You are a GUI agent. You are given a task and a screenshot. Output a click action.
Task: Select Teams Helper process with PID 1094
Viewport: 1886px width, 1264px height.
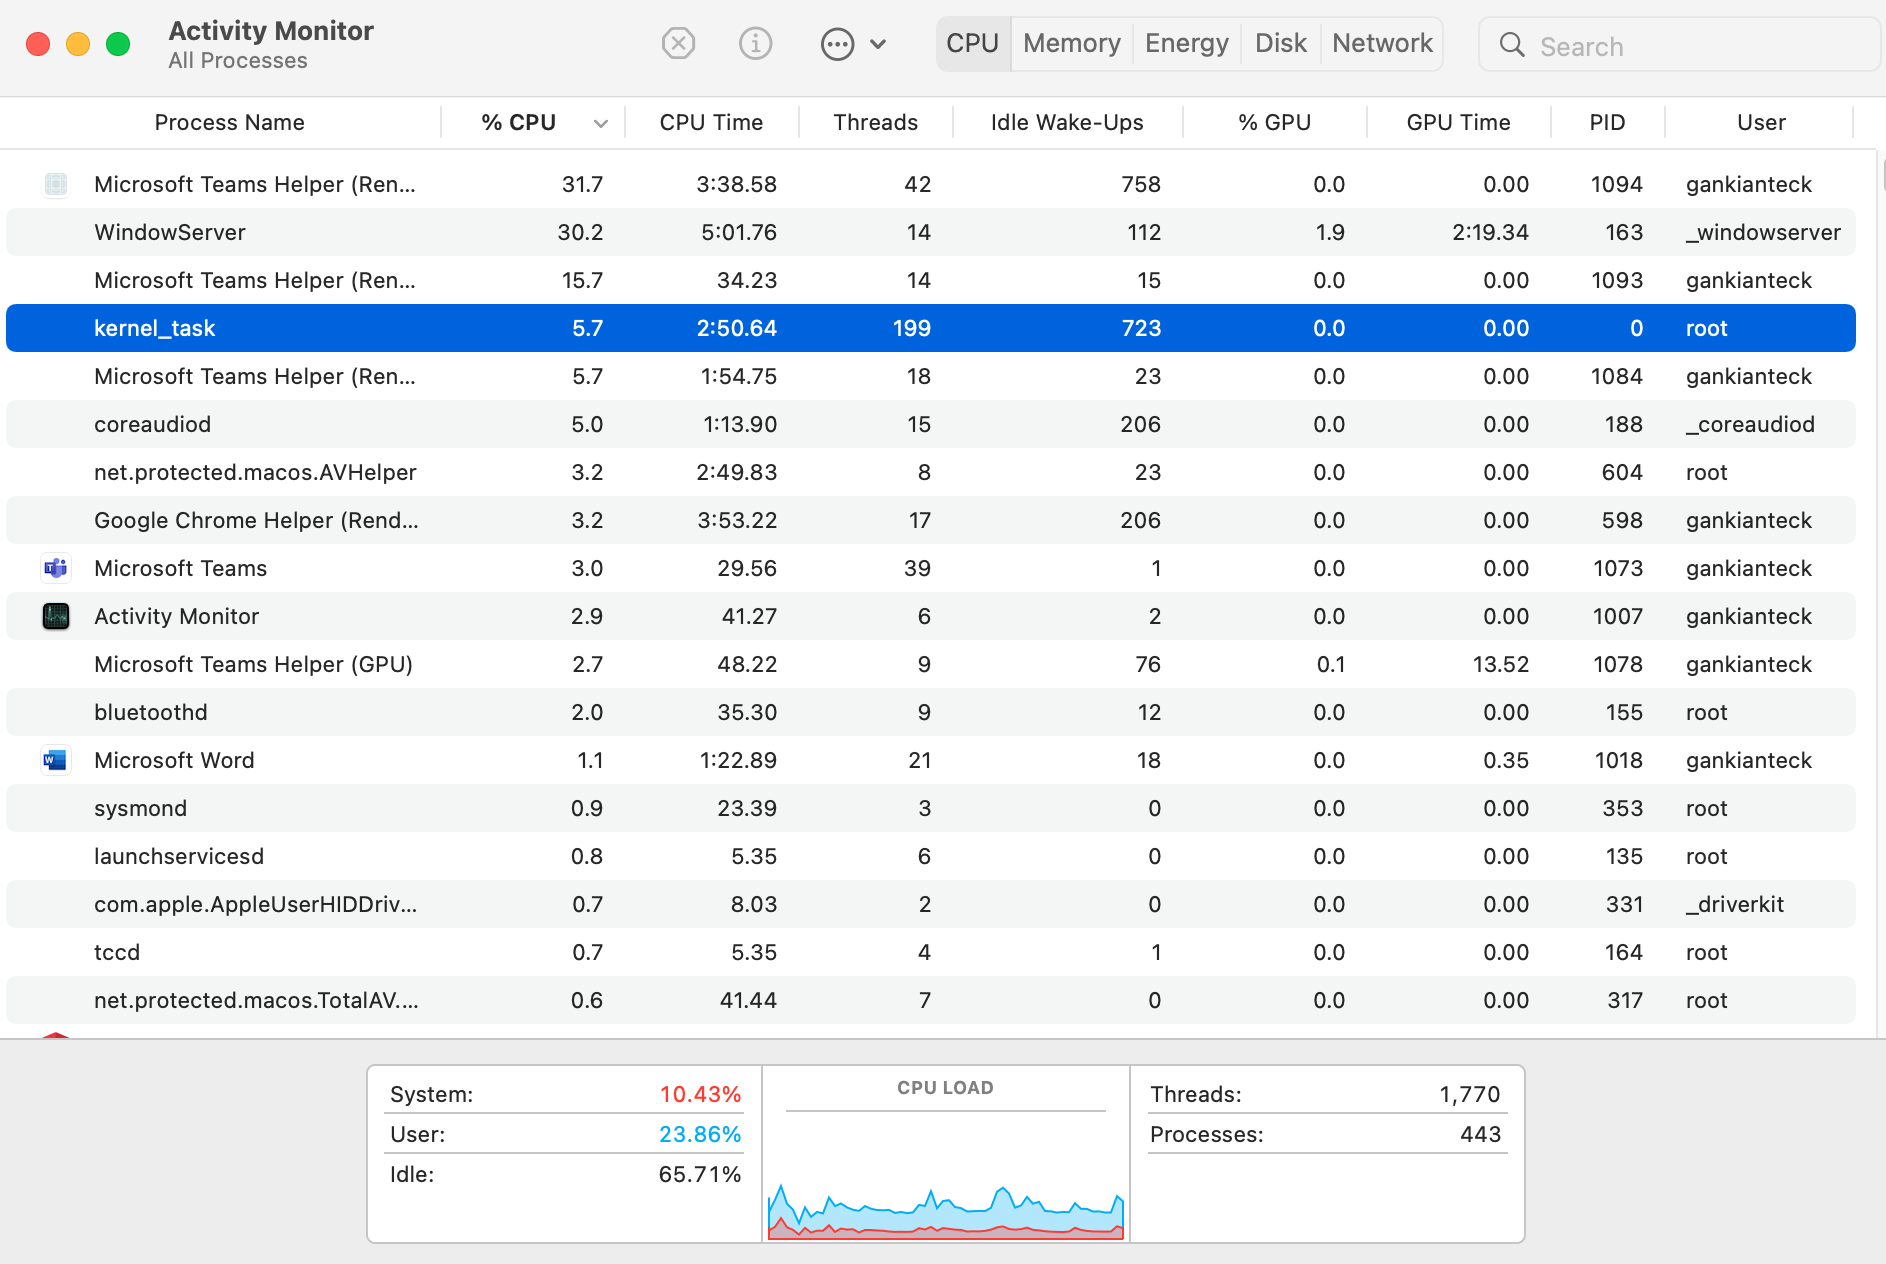click(x=931, y=184)
